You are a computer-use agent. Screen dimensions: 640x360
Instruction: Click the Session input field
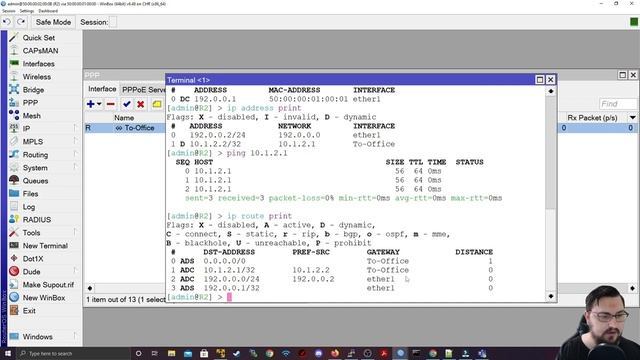(x=113, y=22)
